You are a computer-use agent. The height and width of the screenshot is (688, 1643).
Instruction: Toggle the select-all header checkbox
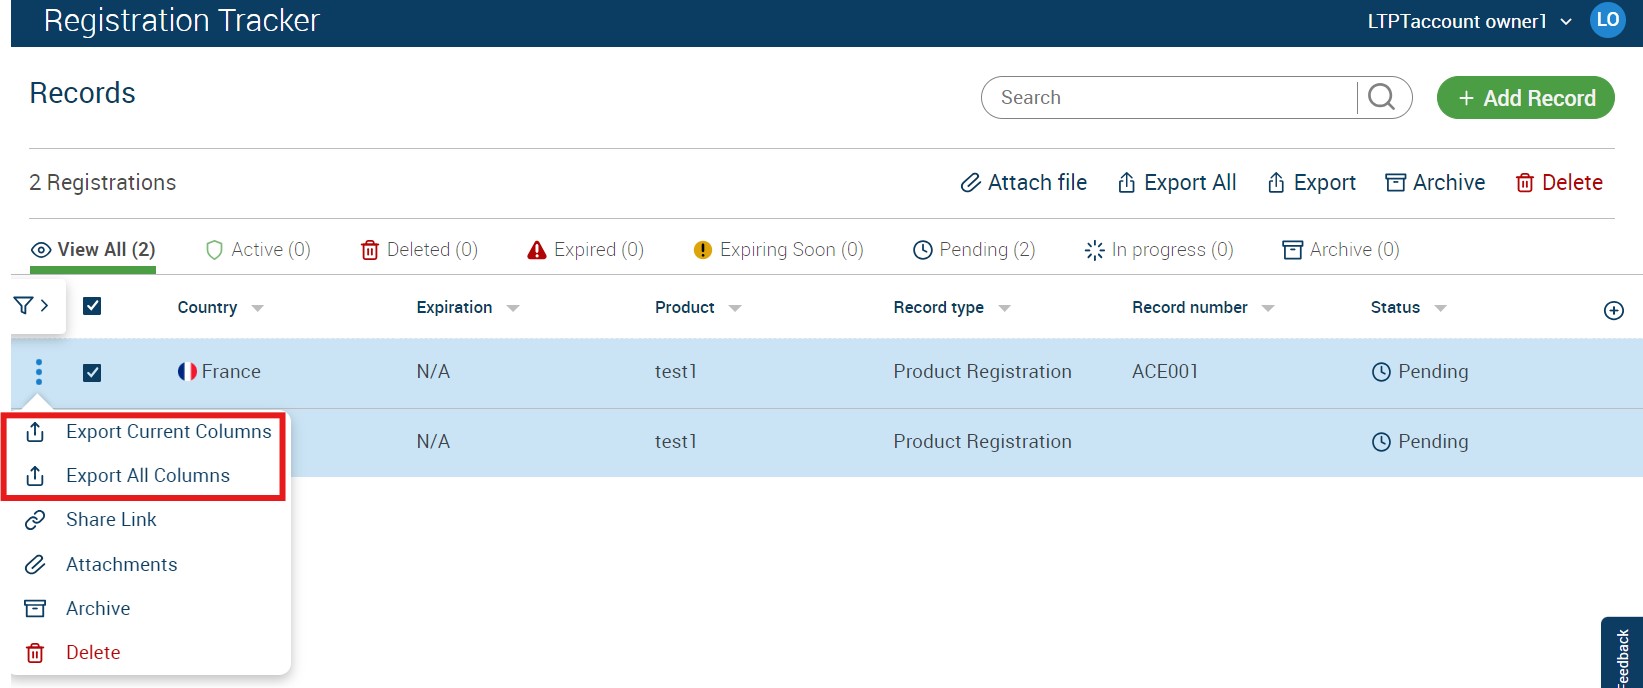click(92, 306)
